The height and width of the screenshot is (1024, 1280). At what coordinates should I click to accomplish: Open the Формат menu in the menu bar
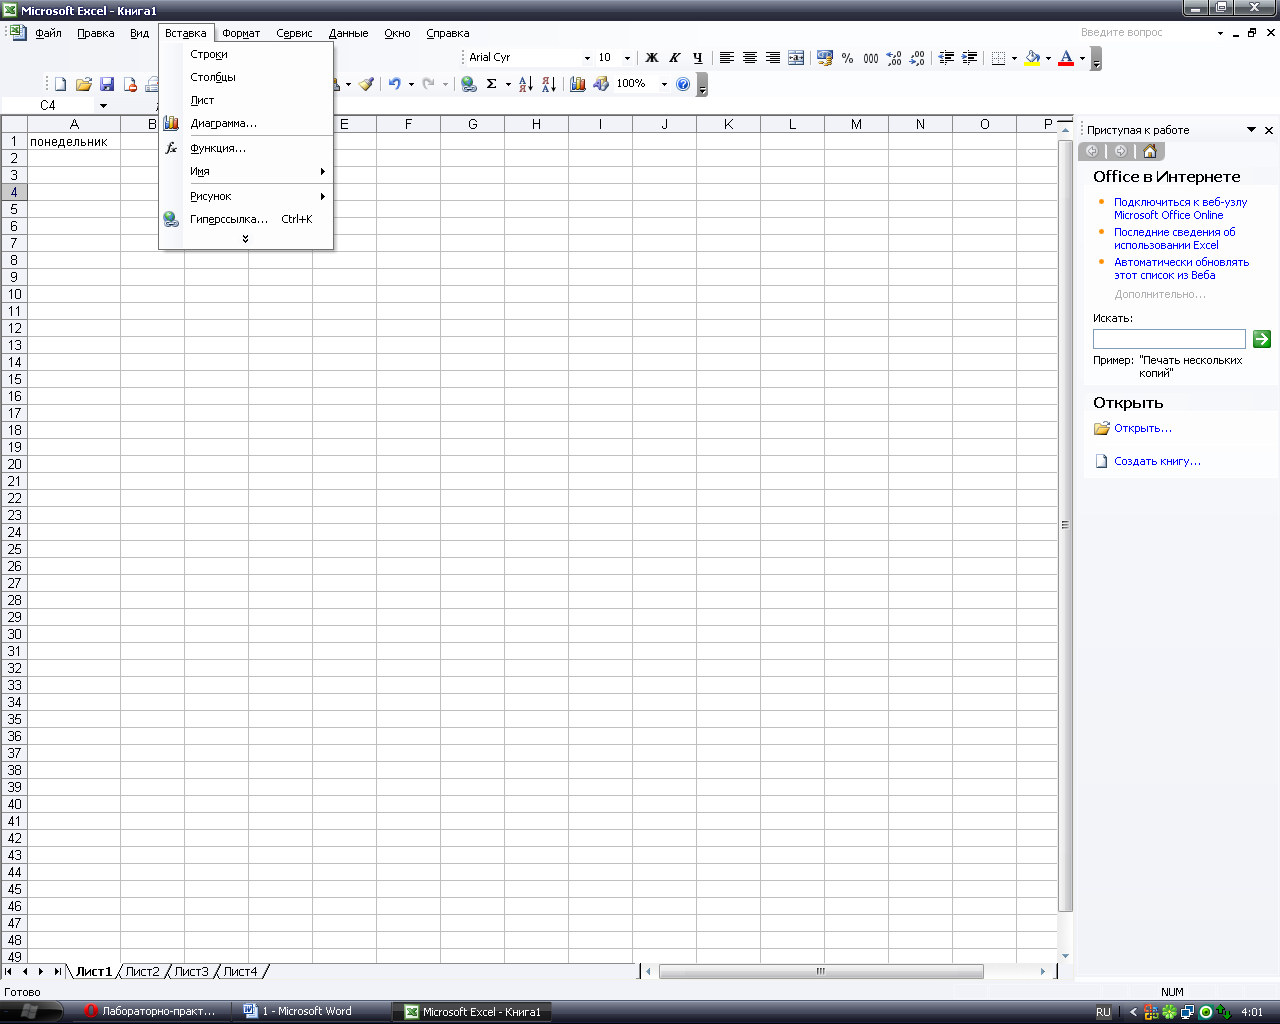click(x=241, y=33)
